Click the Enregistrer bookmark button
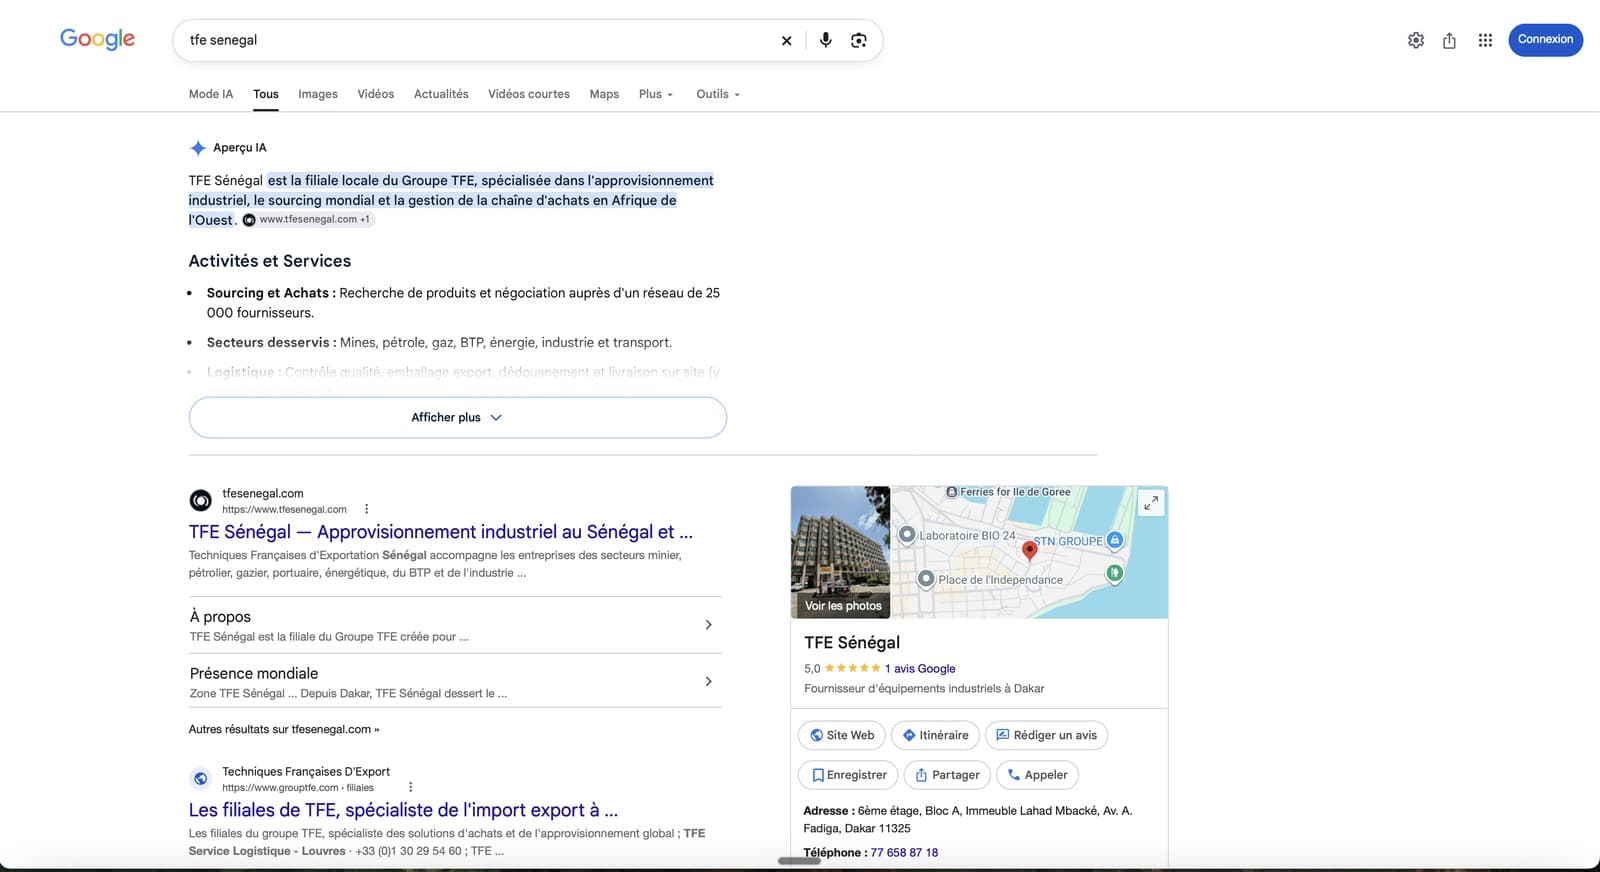Screen dimensions: 1600x872 pyautogui.click(x=848, y=775)
